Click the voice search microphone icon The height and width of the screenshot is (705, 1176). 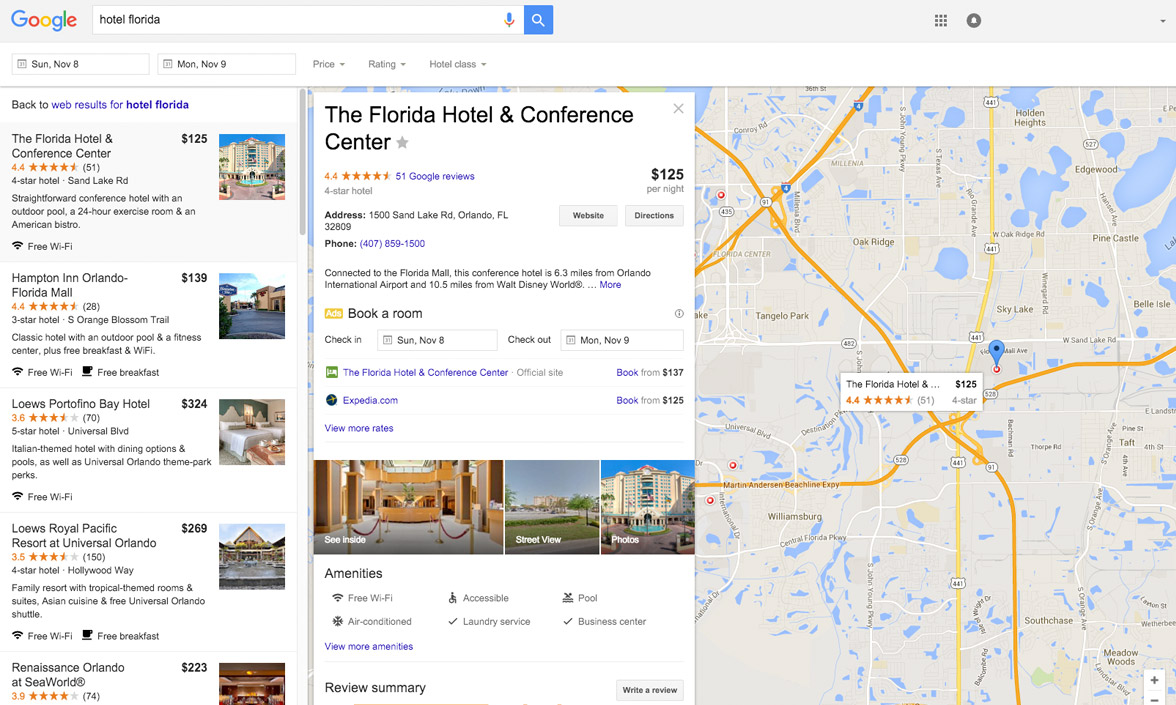tap(509, 20)
